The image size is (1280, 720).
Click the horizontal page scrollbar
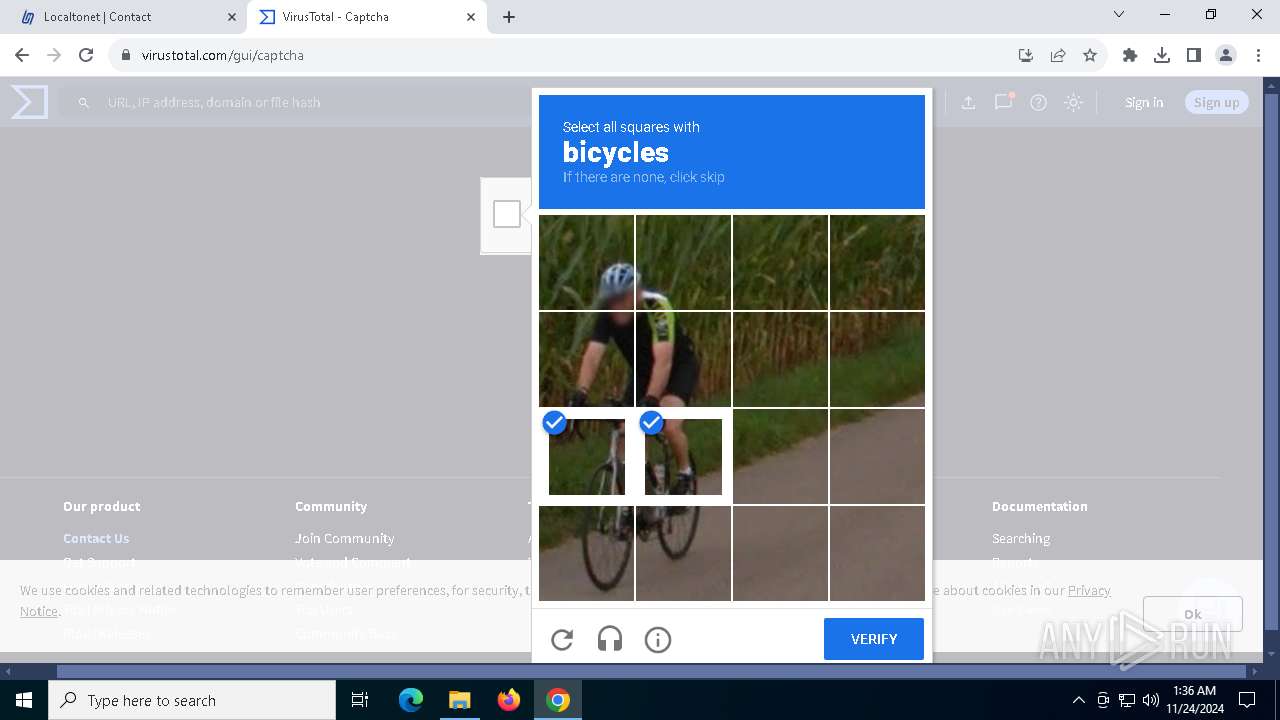pyautogui.click(x=650, y=672)
